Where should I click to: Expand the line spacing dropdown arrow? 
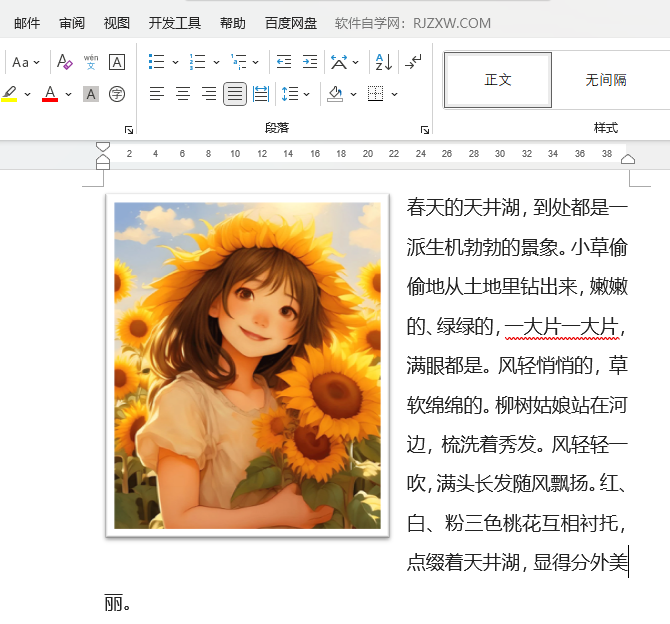tap(306, 94)
